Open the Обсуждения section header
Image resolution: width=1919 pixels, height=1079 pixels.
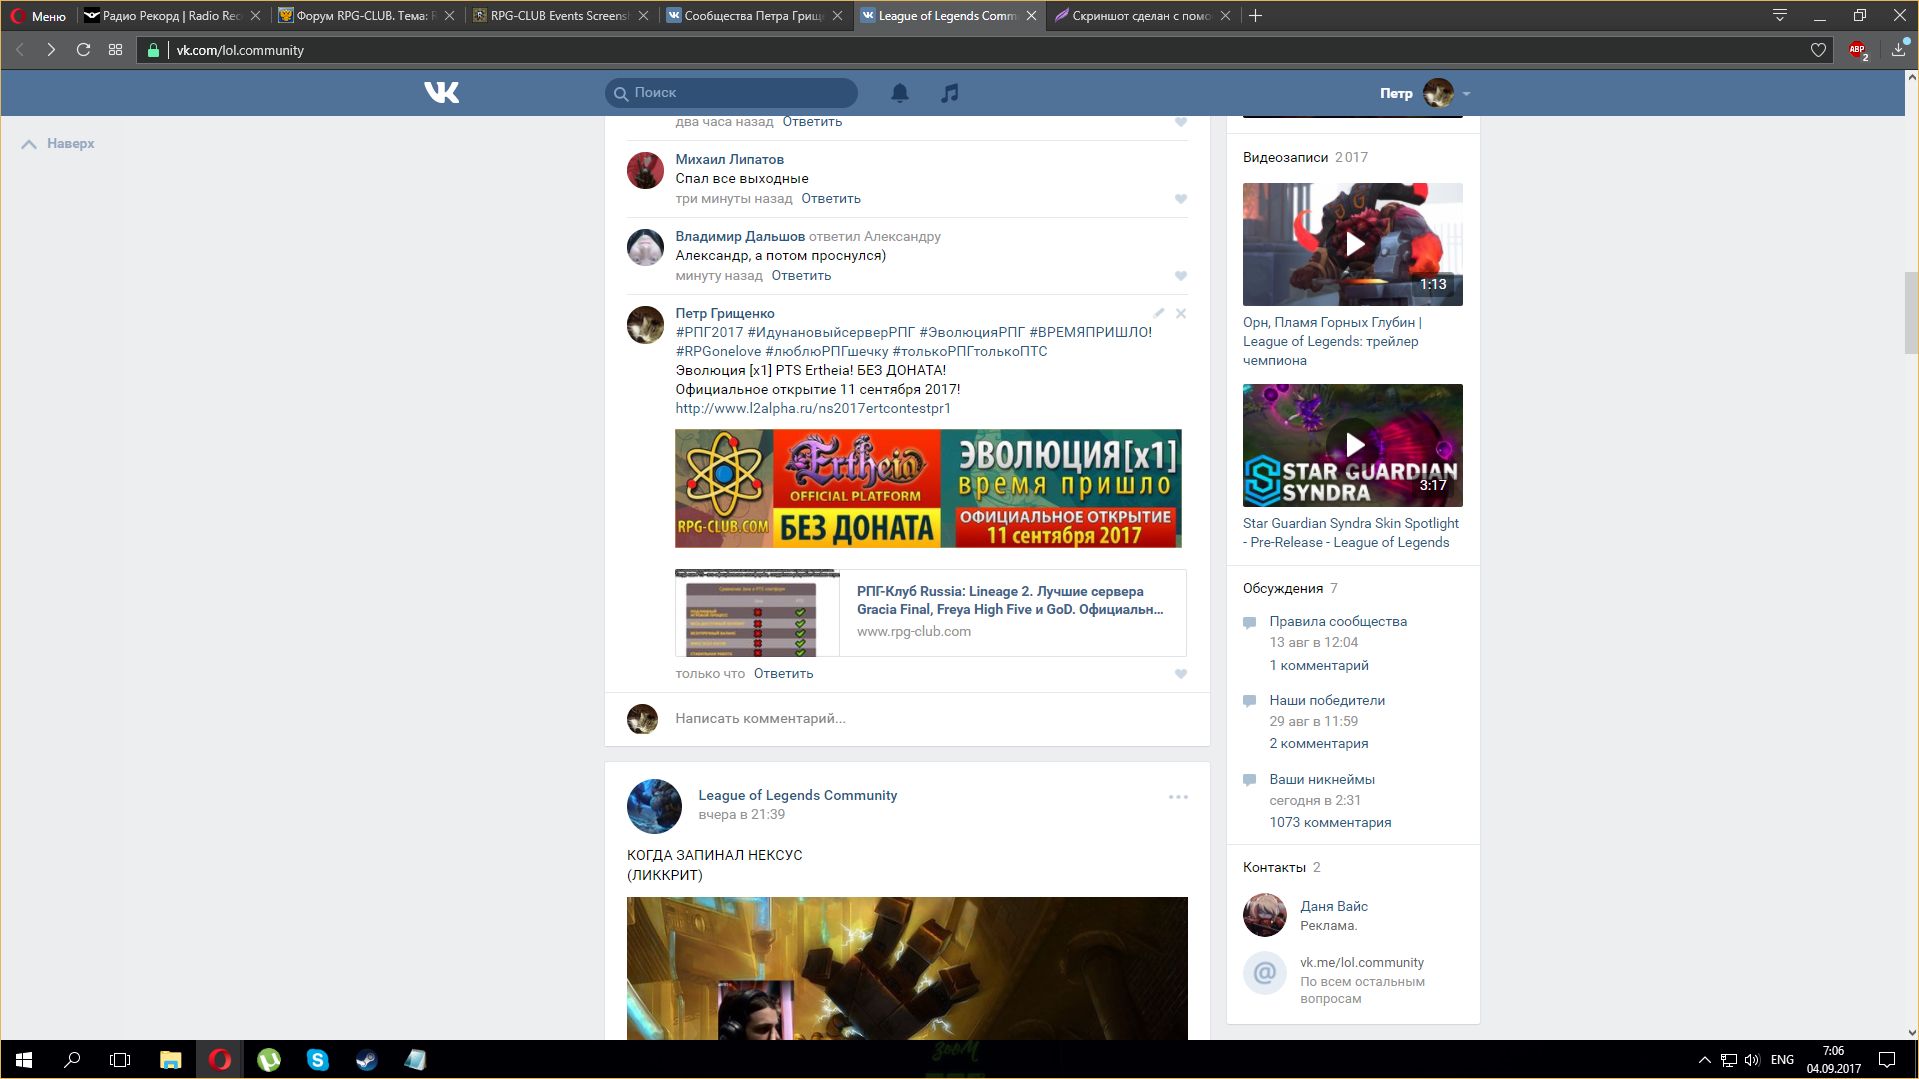click(x=1282, y=588)
